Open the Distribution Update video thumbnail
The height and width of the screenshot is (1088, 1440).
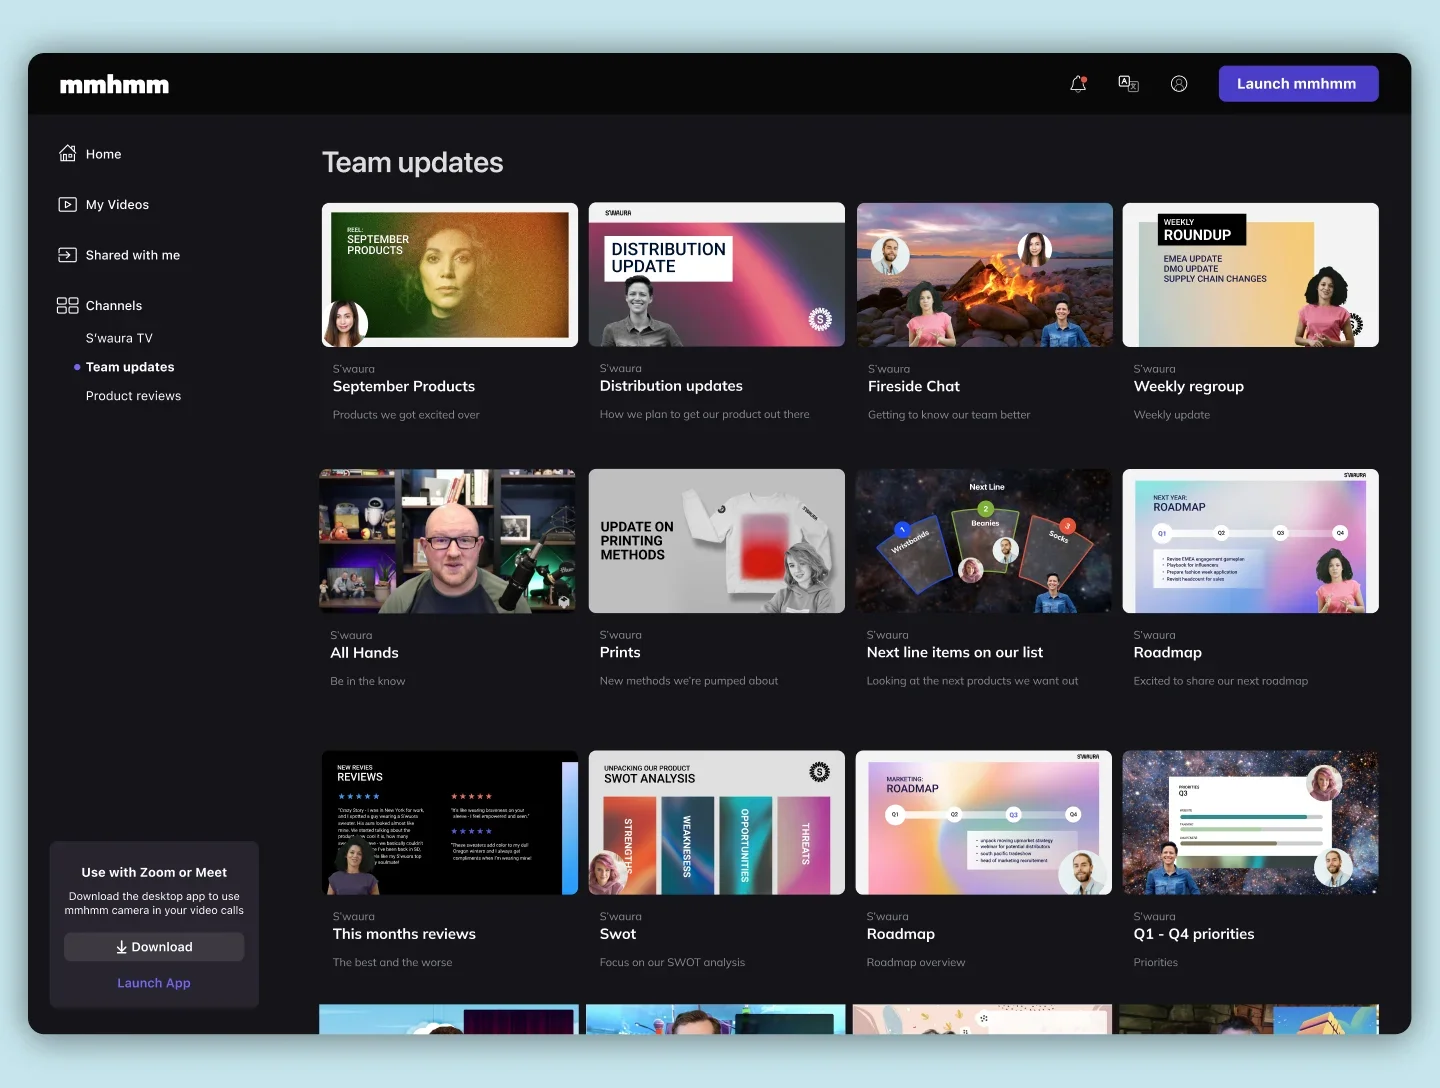717,275
